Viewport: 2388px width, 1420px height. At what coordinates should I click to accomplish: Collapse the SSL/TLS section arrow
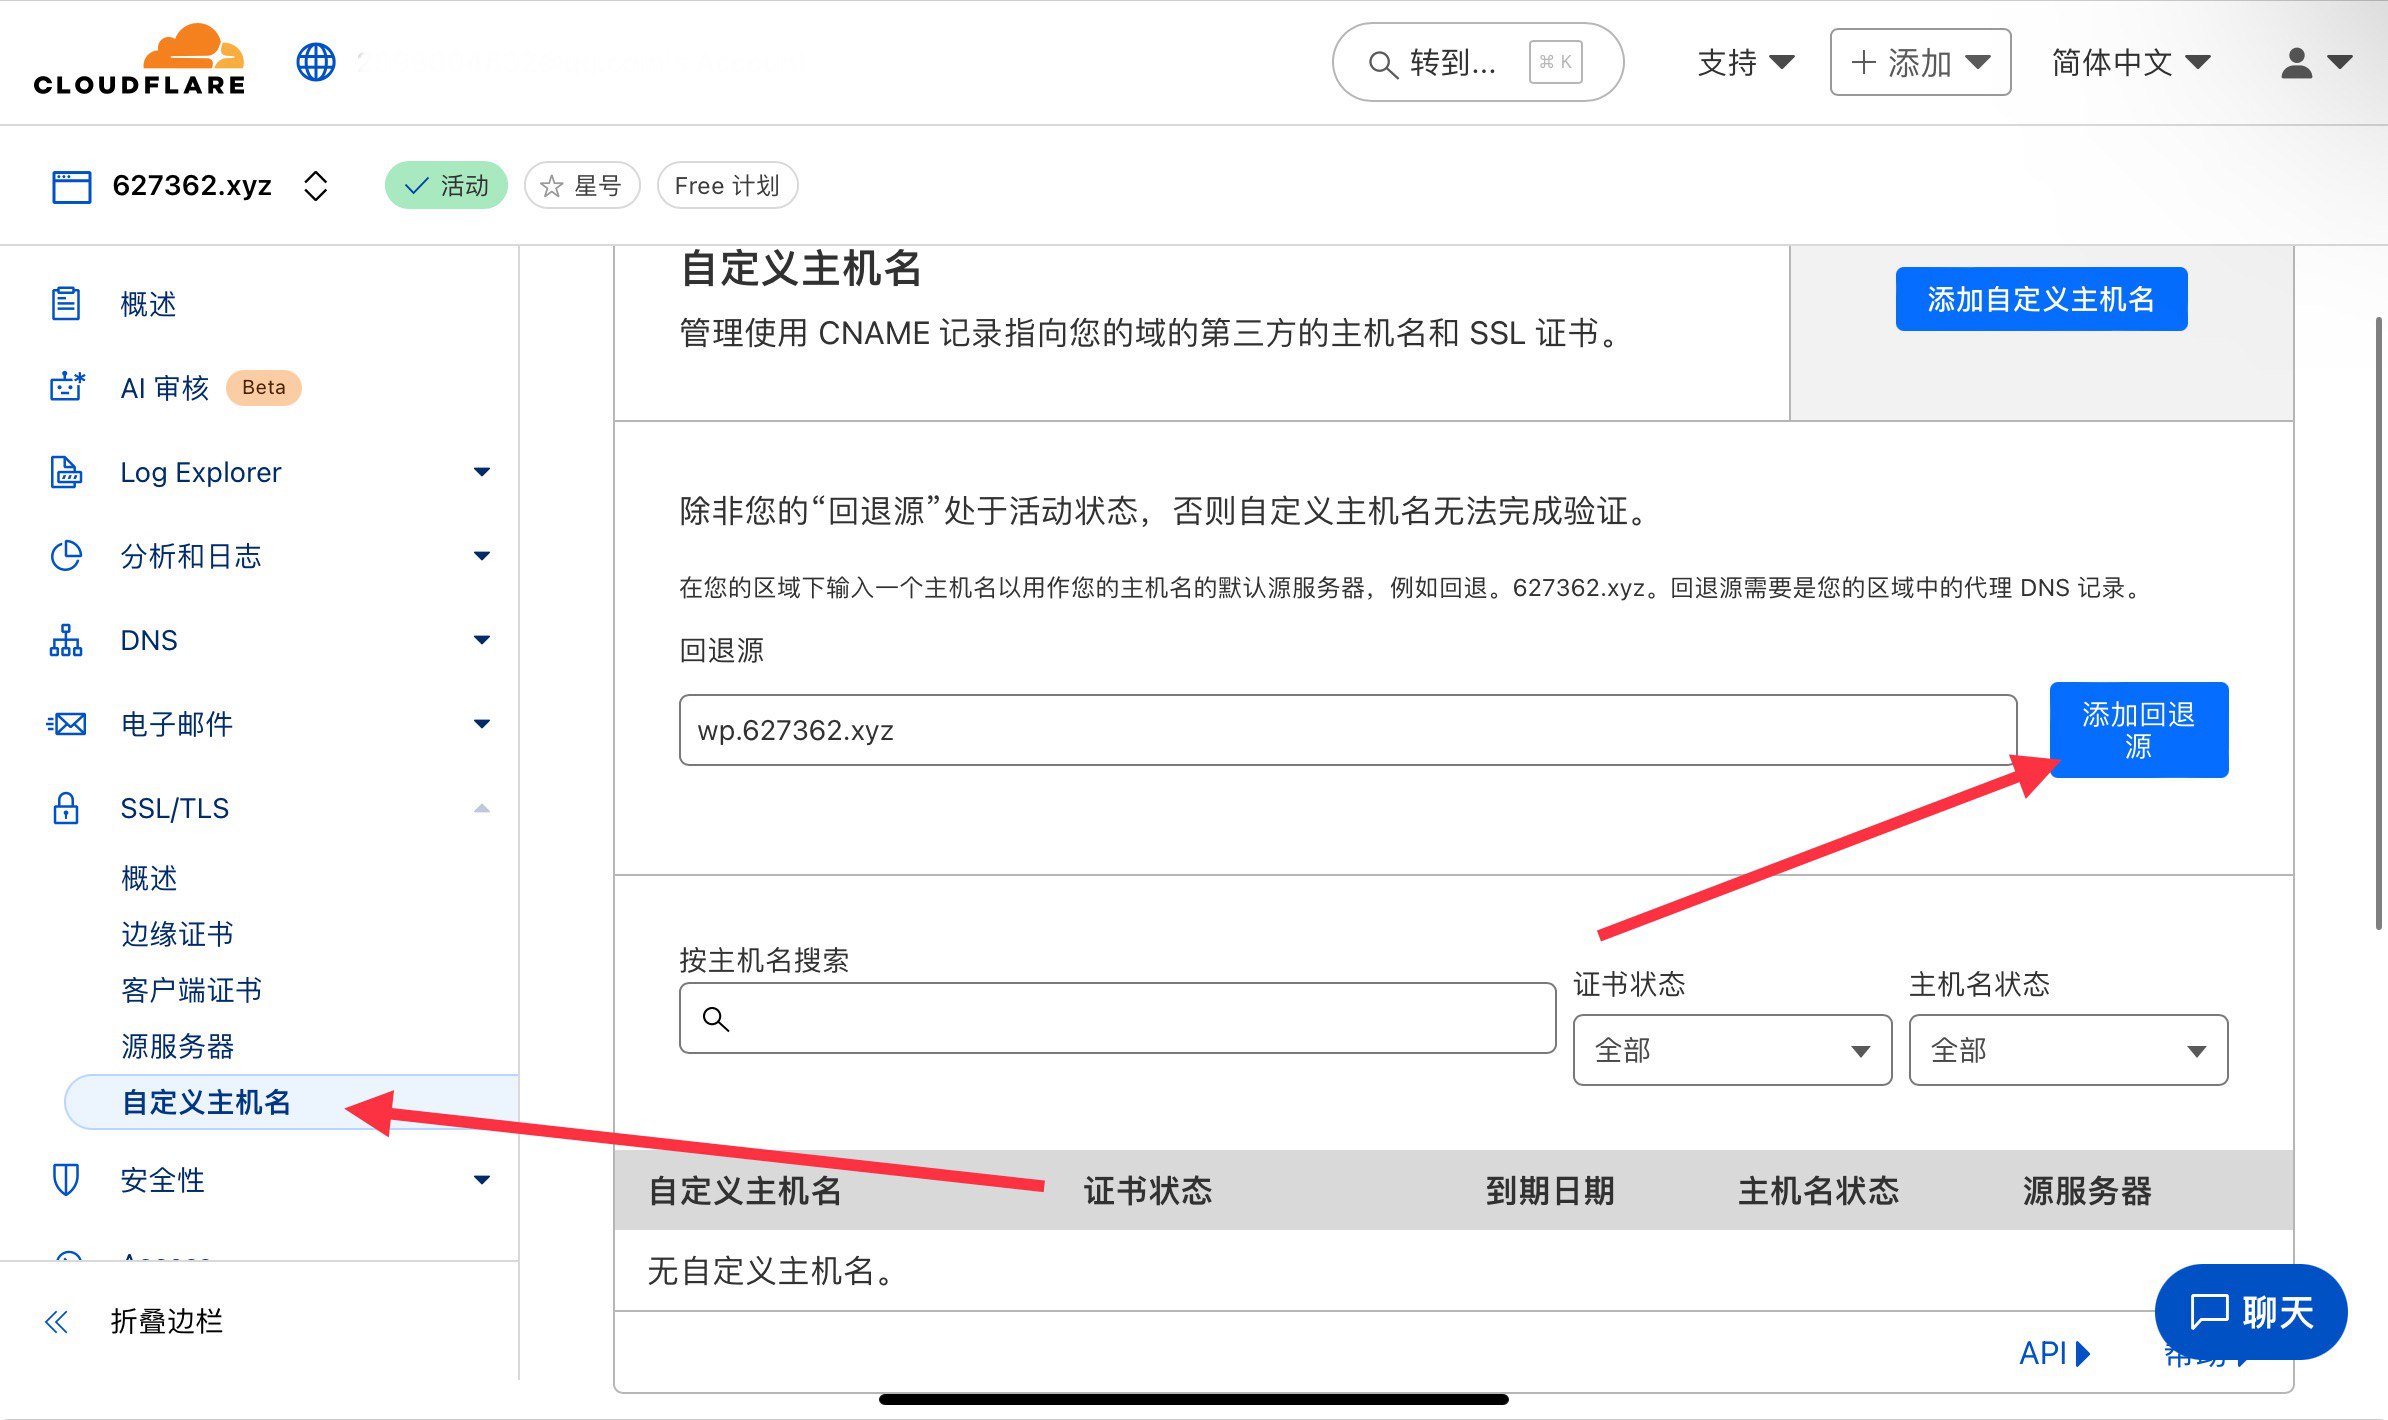(482, 808)
